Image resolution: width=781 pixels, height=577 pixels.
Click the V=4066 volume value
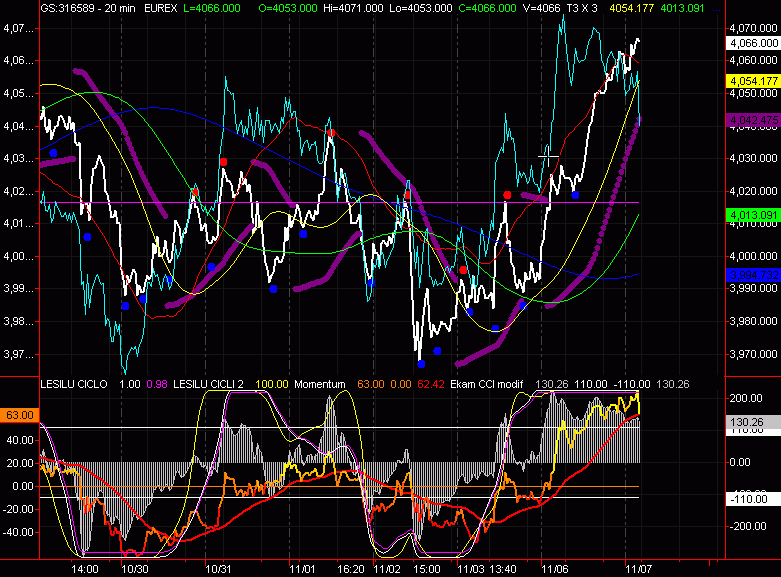pos(541,8)
